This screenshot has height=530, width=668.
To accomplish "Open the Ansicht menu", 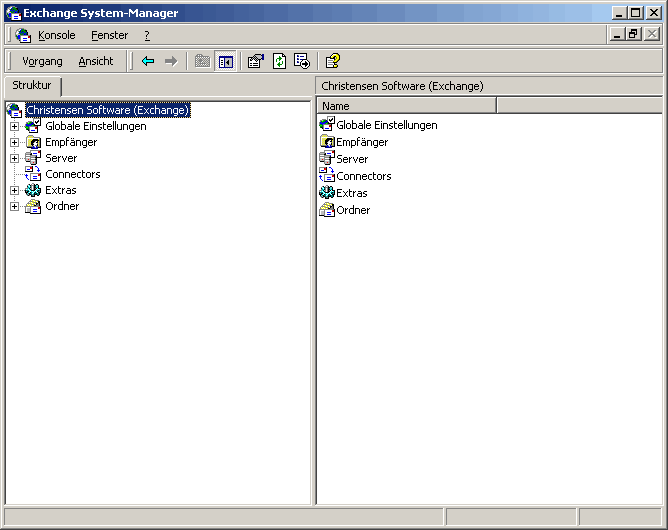I will (96, 61).
